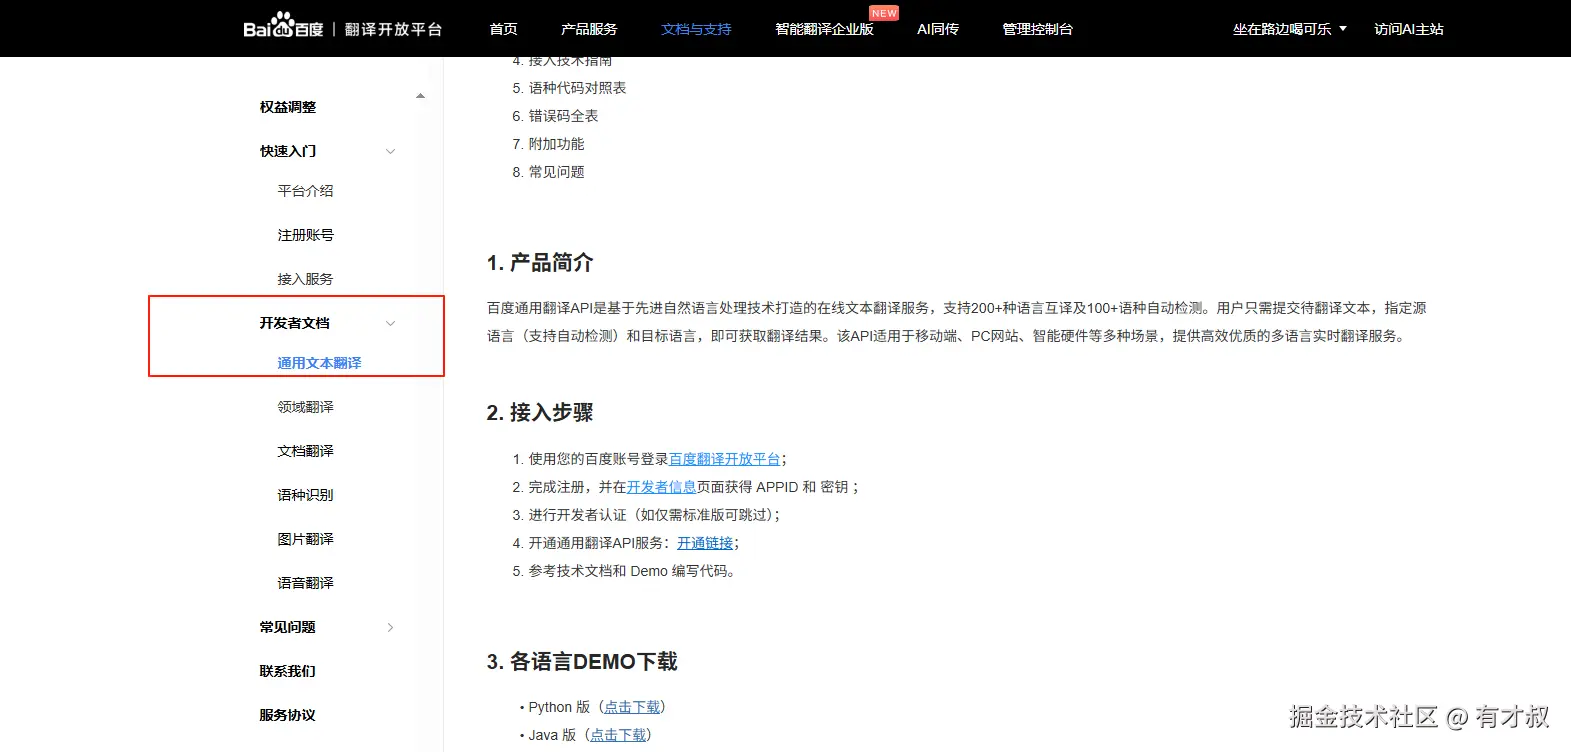The image size is (1571, 752).
Task: Open 管理控制台 from the header
Action: pyautogui.click(x=1037, y=29)
